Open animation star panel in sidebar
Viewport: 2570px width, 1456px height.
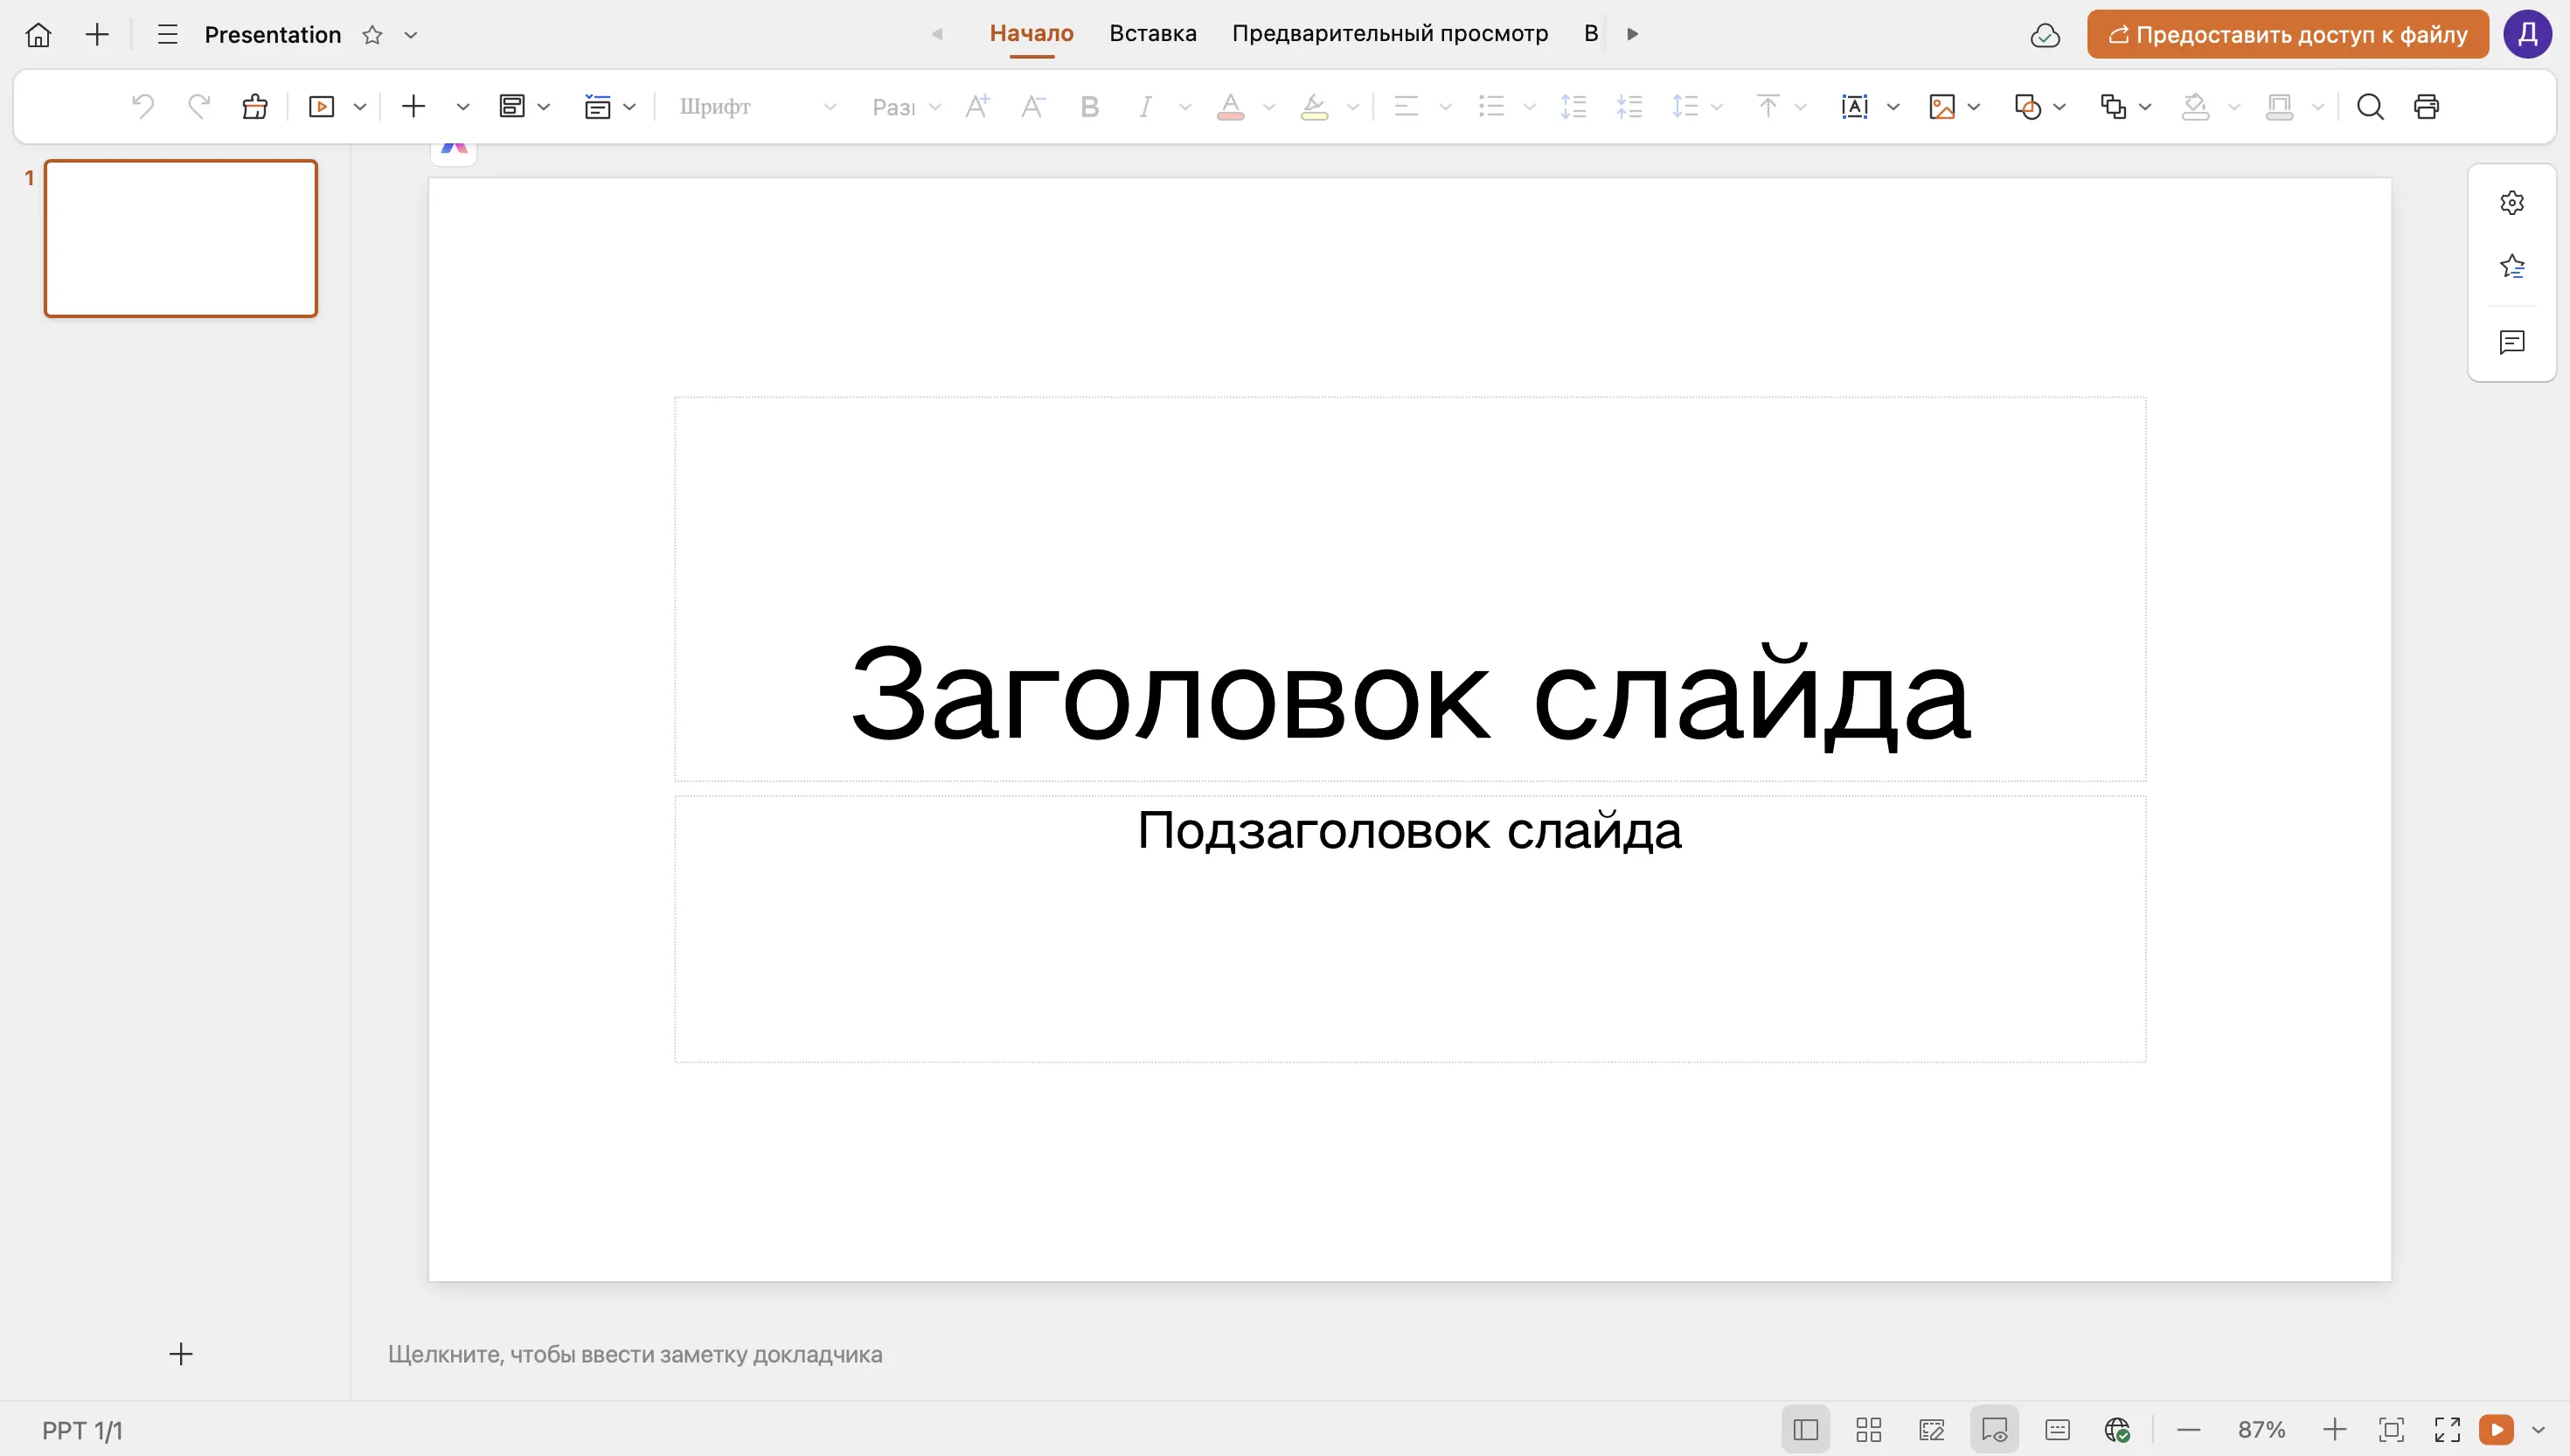click(2512, 267)
